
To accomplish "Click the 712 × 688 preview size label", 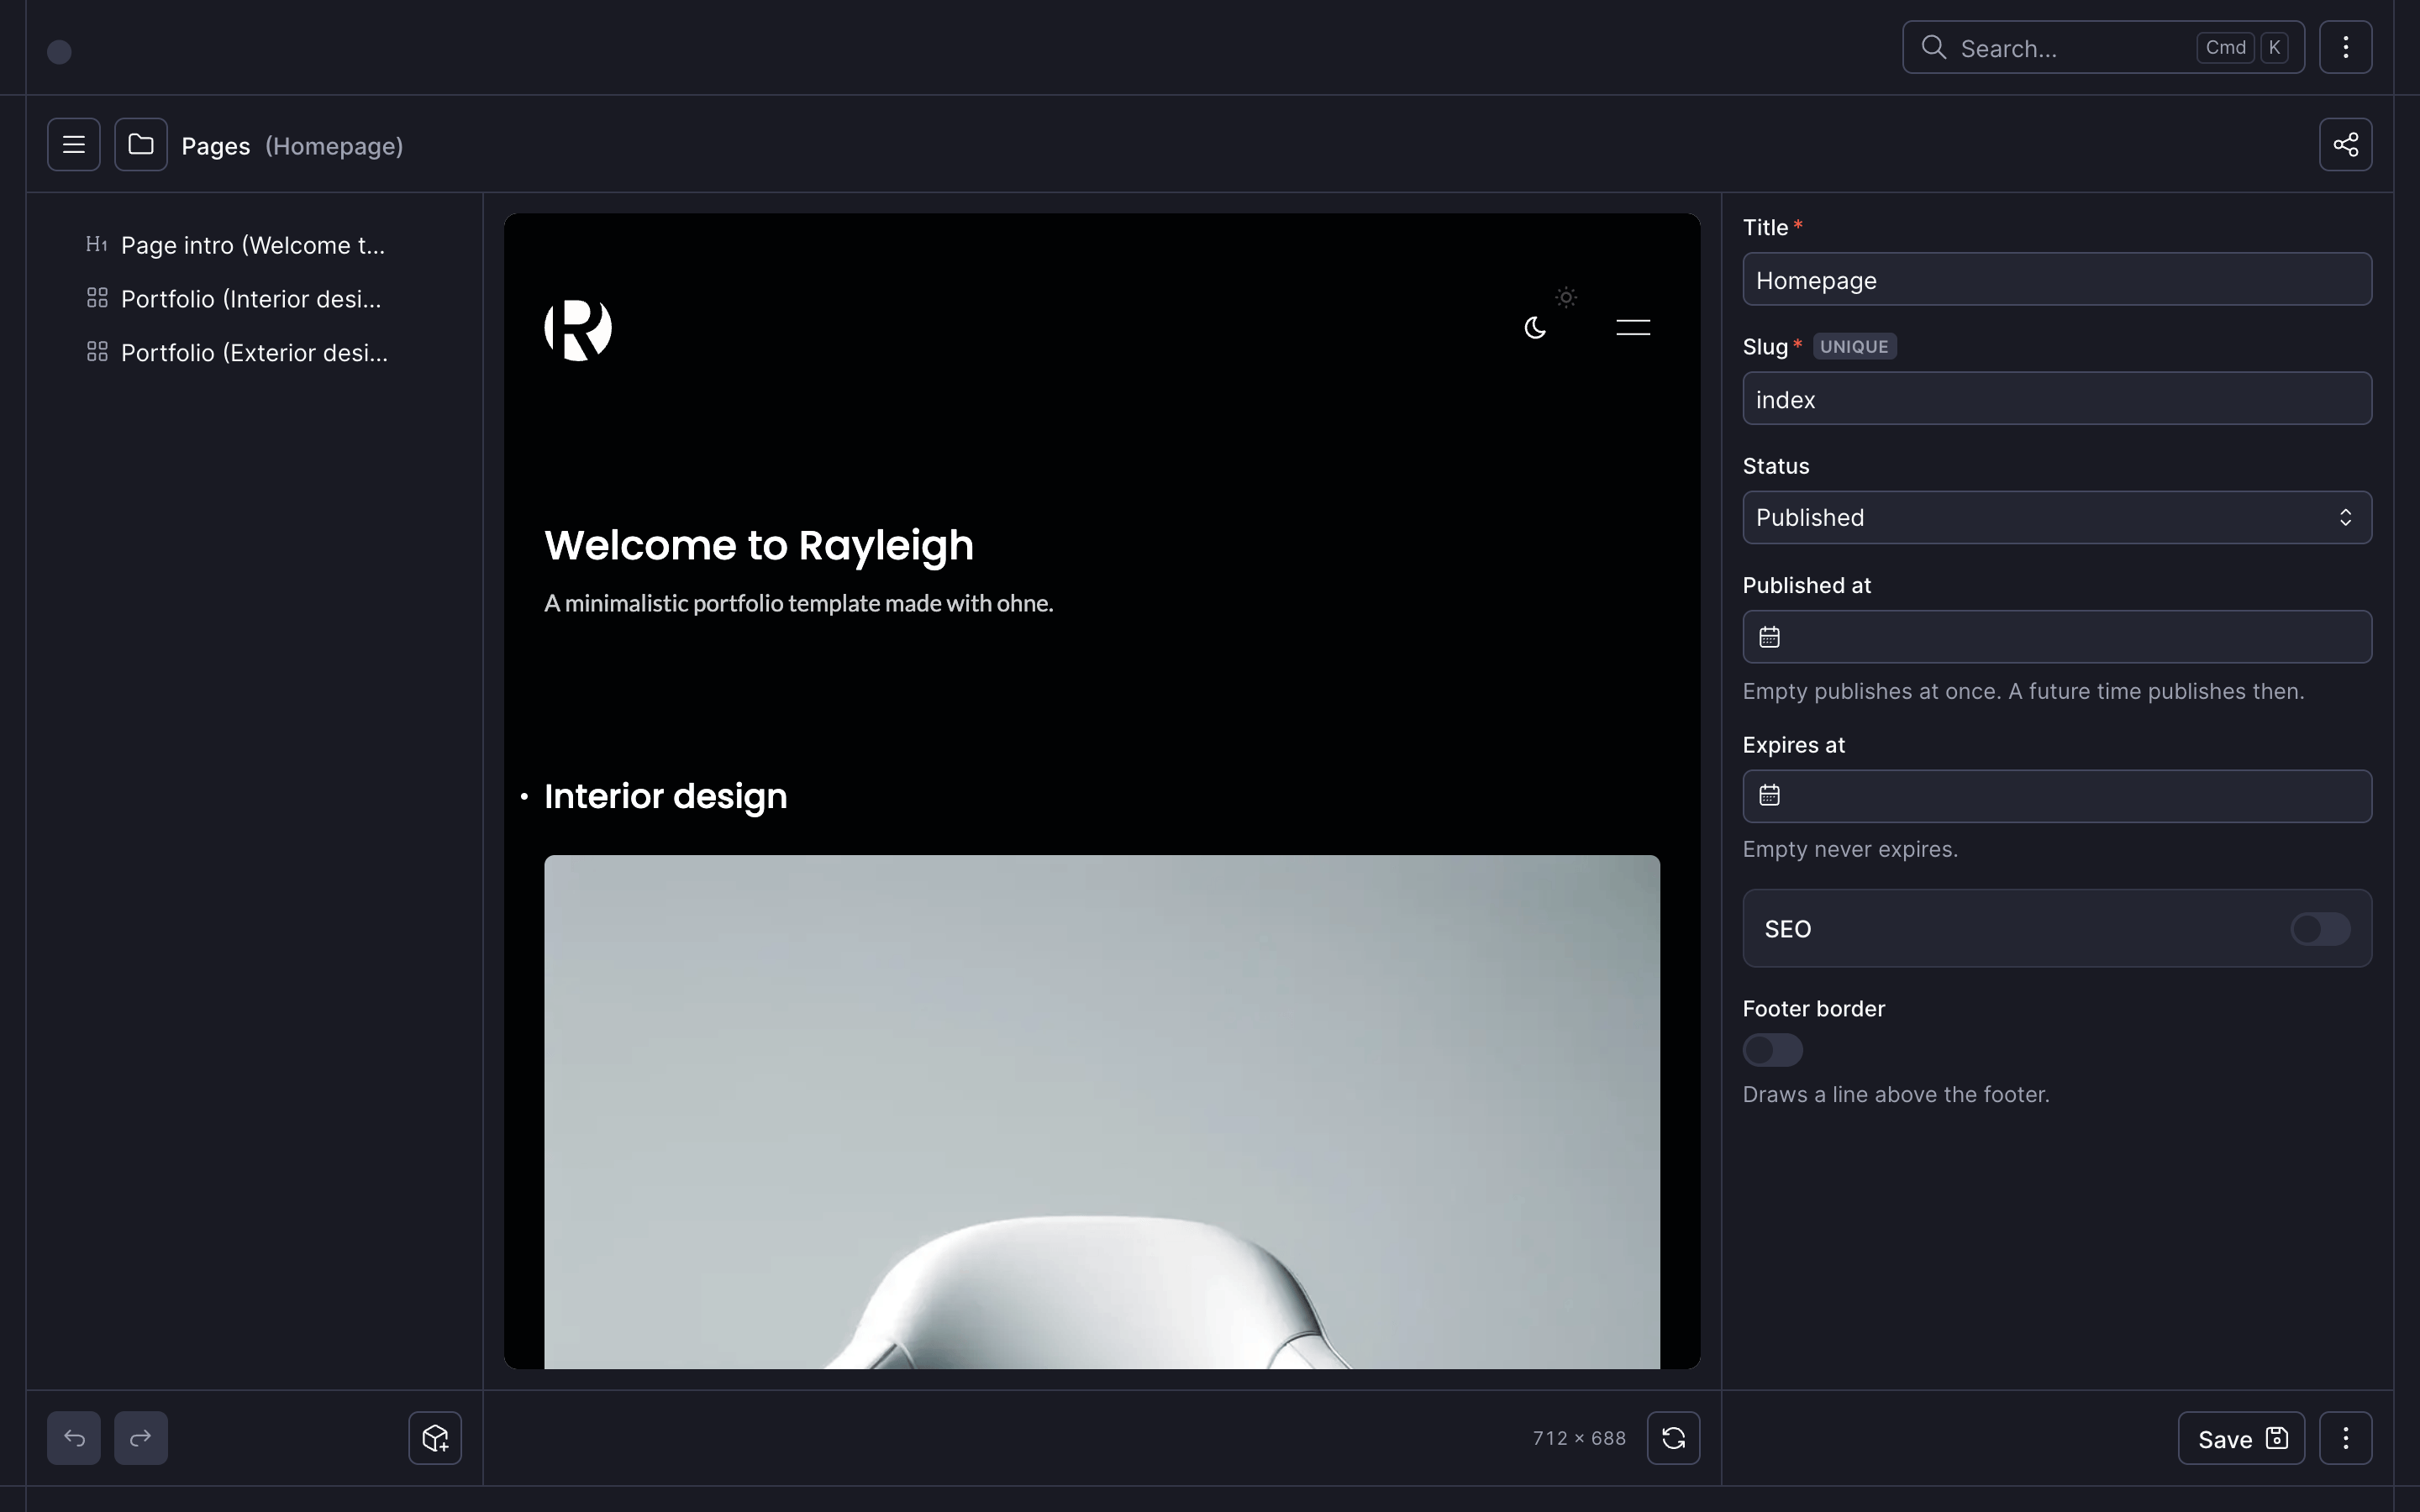I will coord(1579,1438).
